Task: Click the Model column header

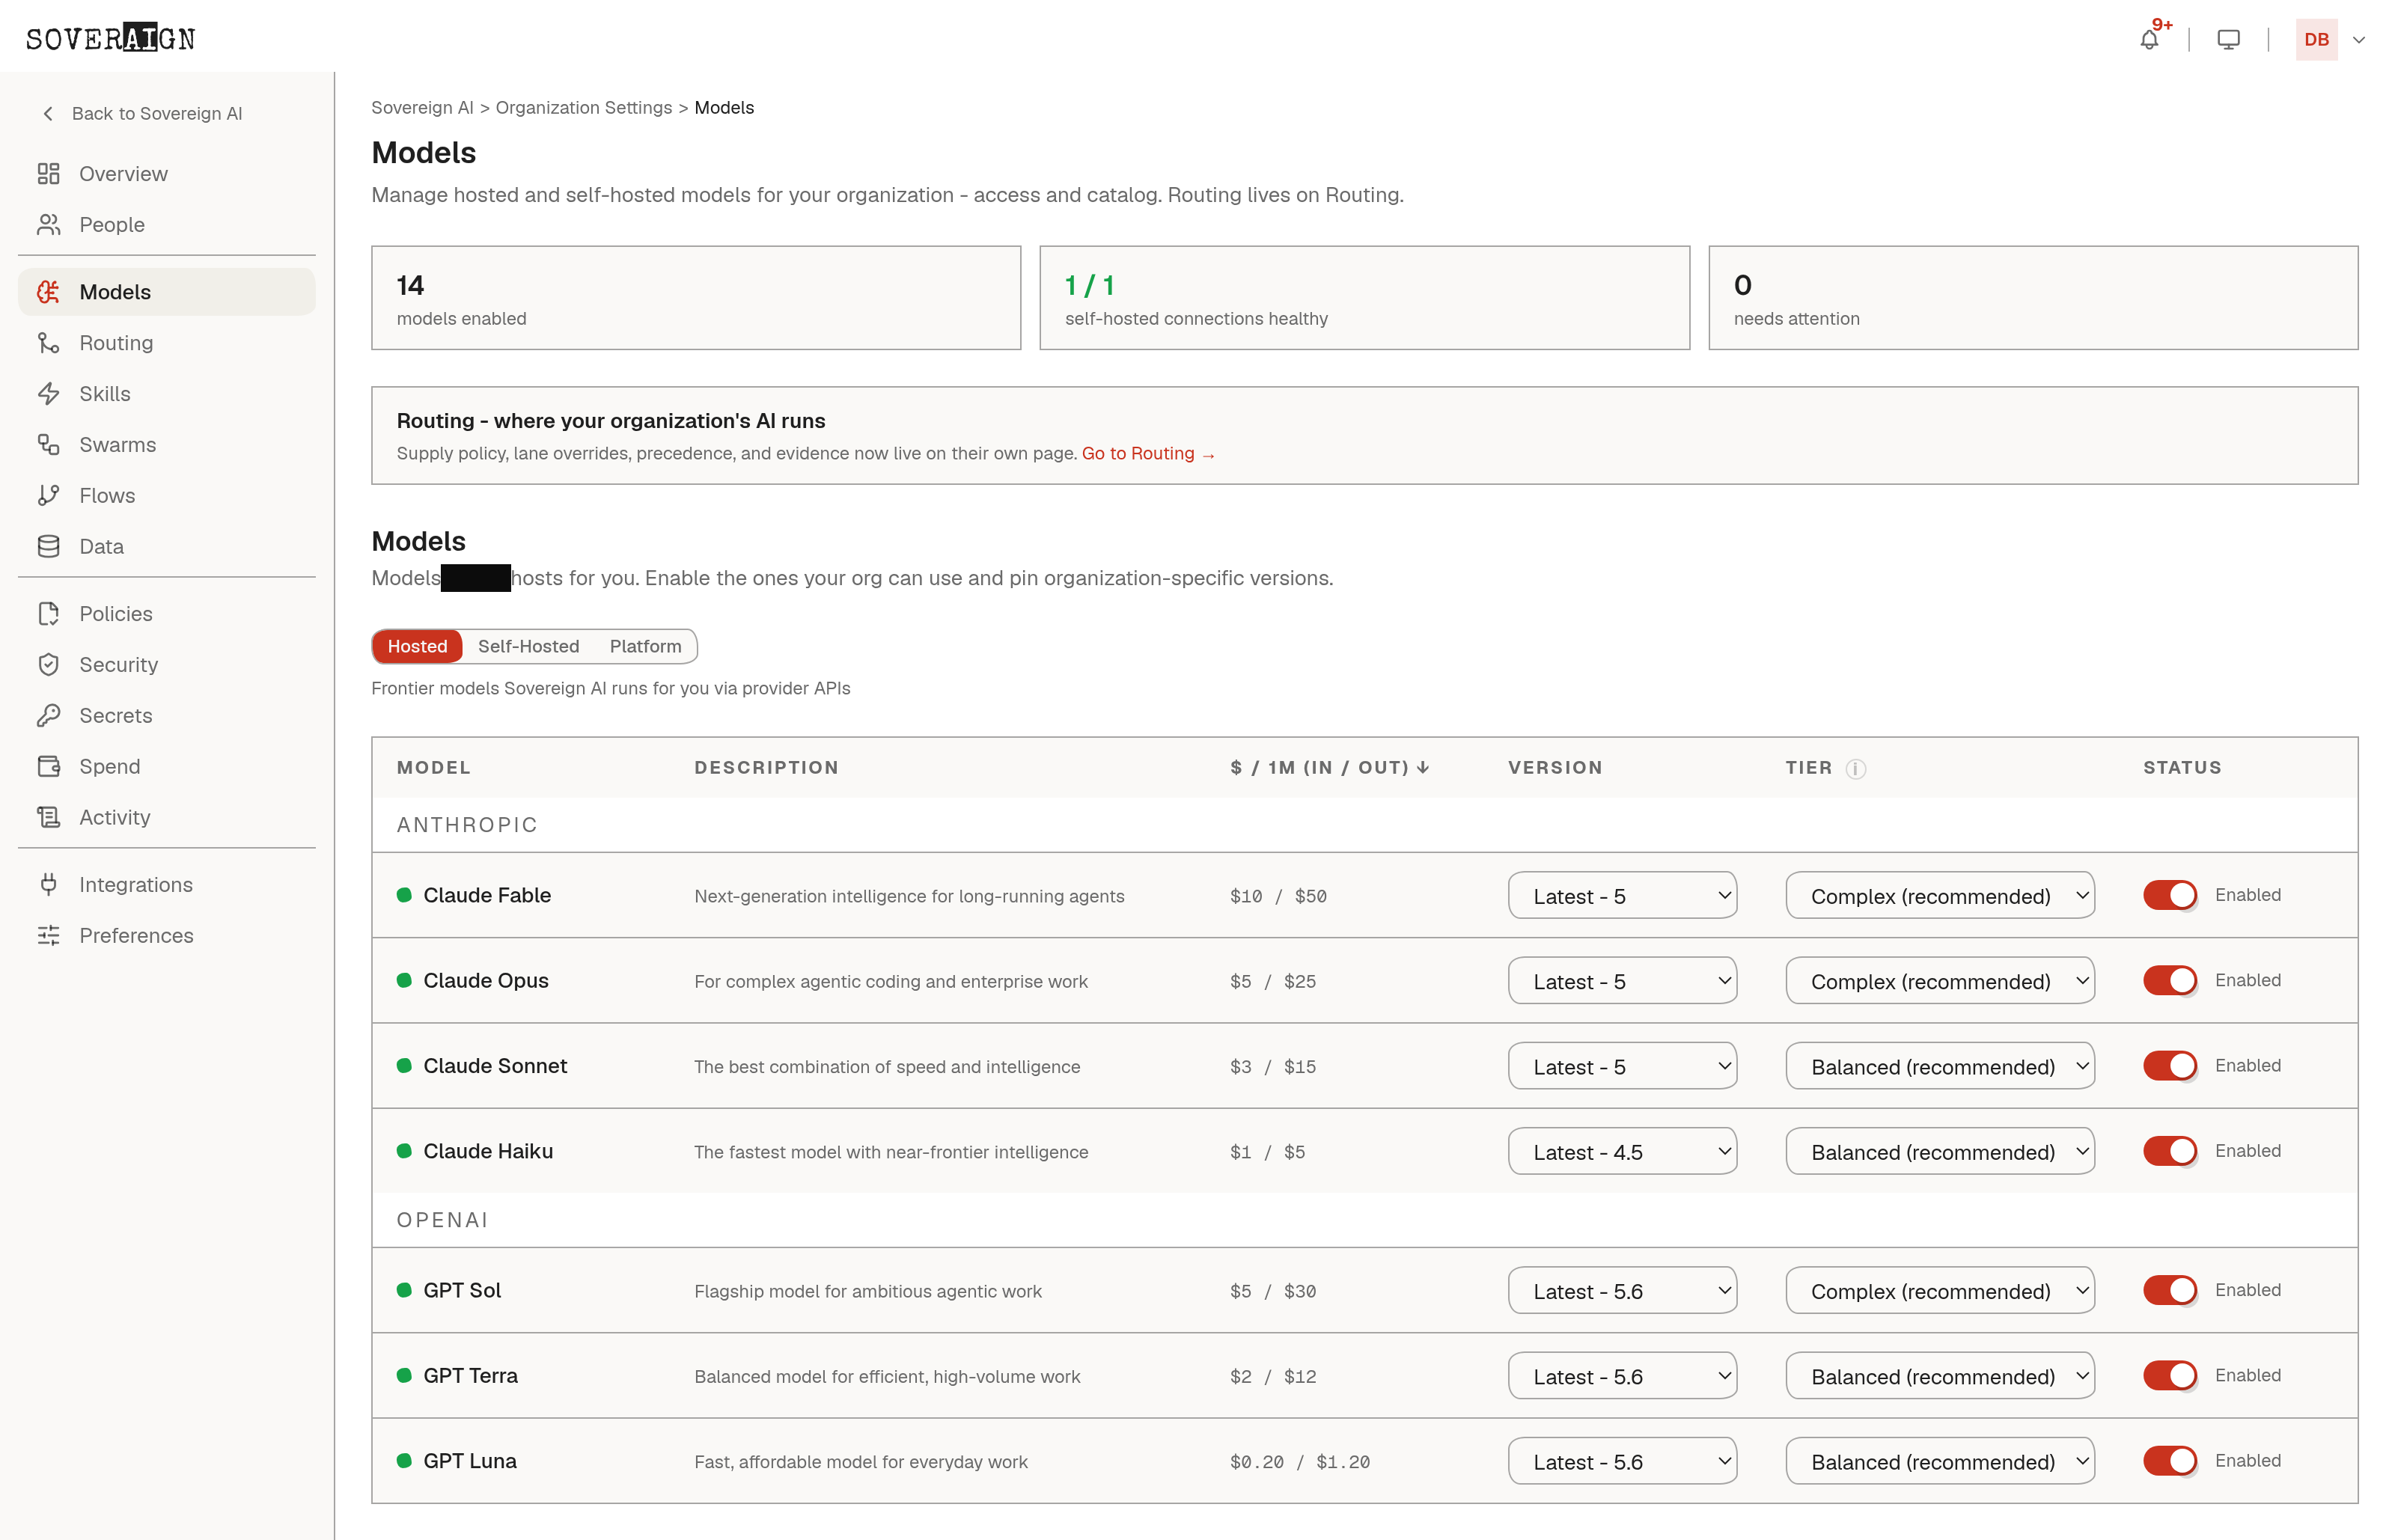Action: [433, 768]
